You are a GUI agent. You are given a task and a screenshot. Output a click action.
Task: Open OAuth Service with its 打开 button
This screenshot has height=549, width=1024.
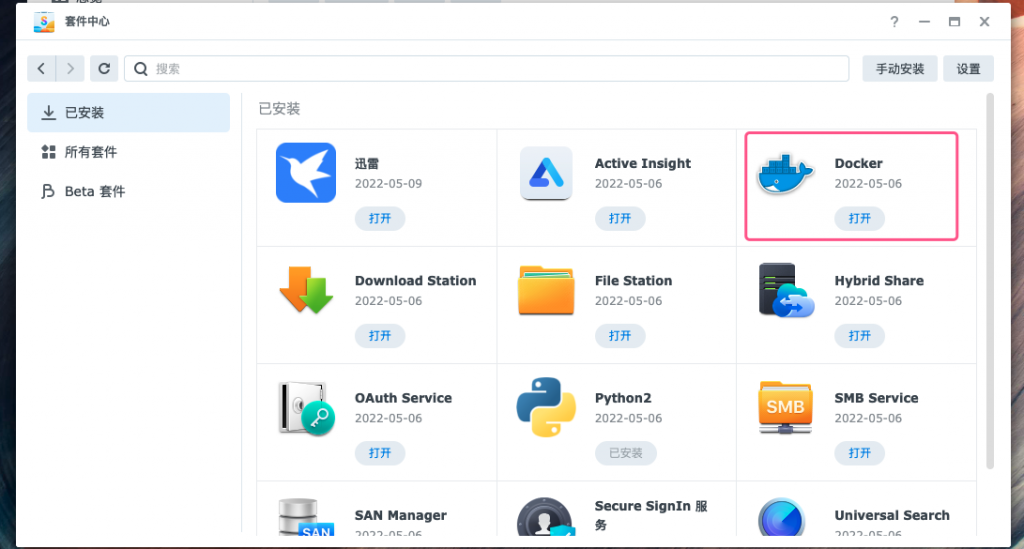pyautogui.click(x=380, y=453)
